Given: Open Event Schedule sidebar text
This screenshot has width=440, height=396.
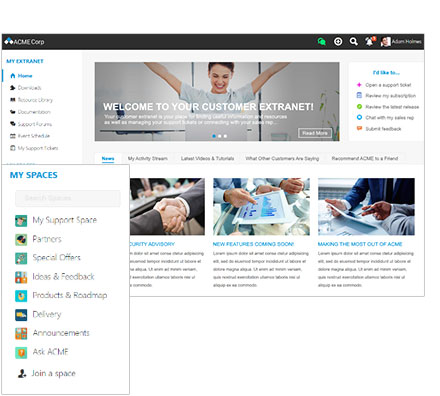Looking at the screenshot, I should tap(34, 136).
